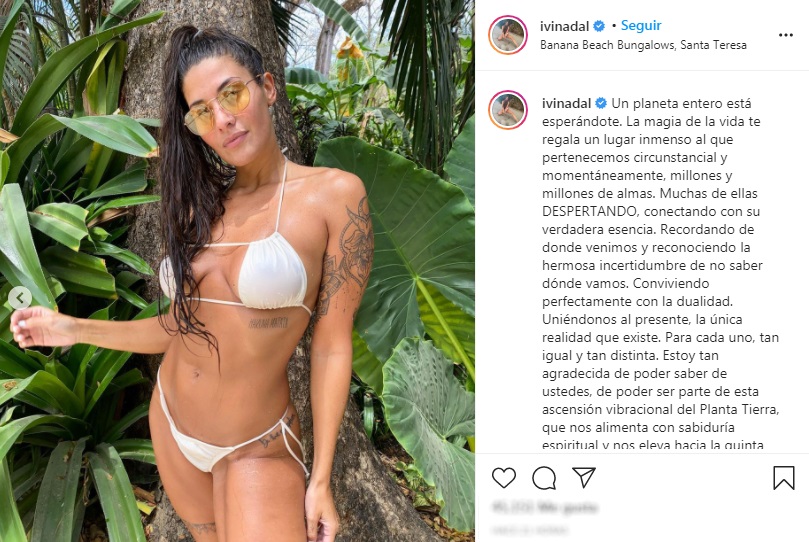Open the three-dot more options menu
The image size is (809, 542).
[x=785, y=35]
